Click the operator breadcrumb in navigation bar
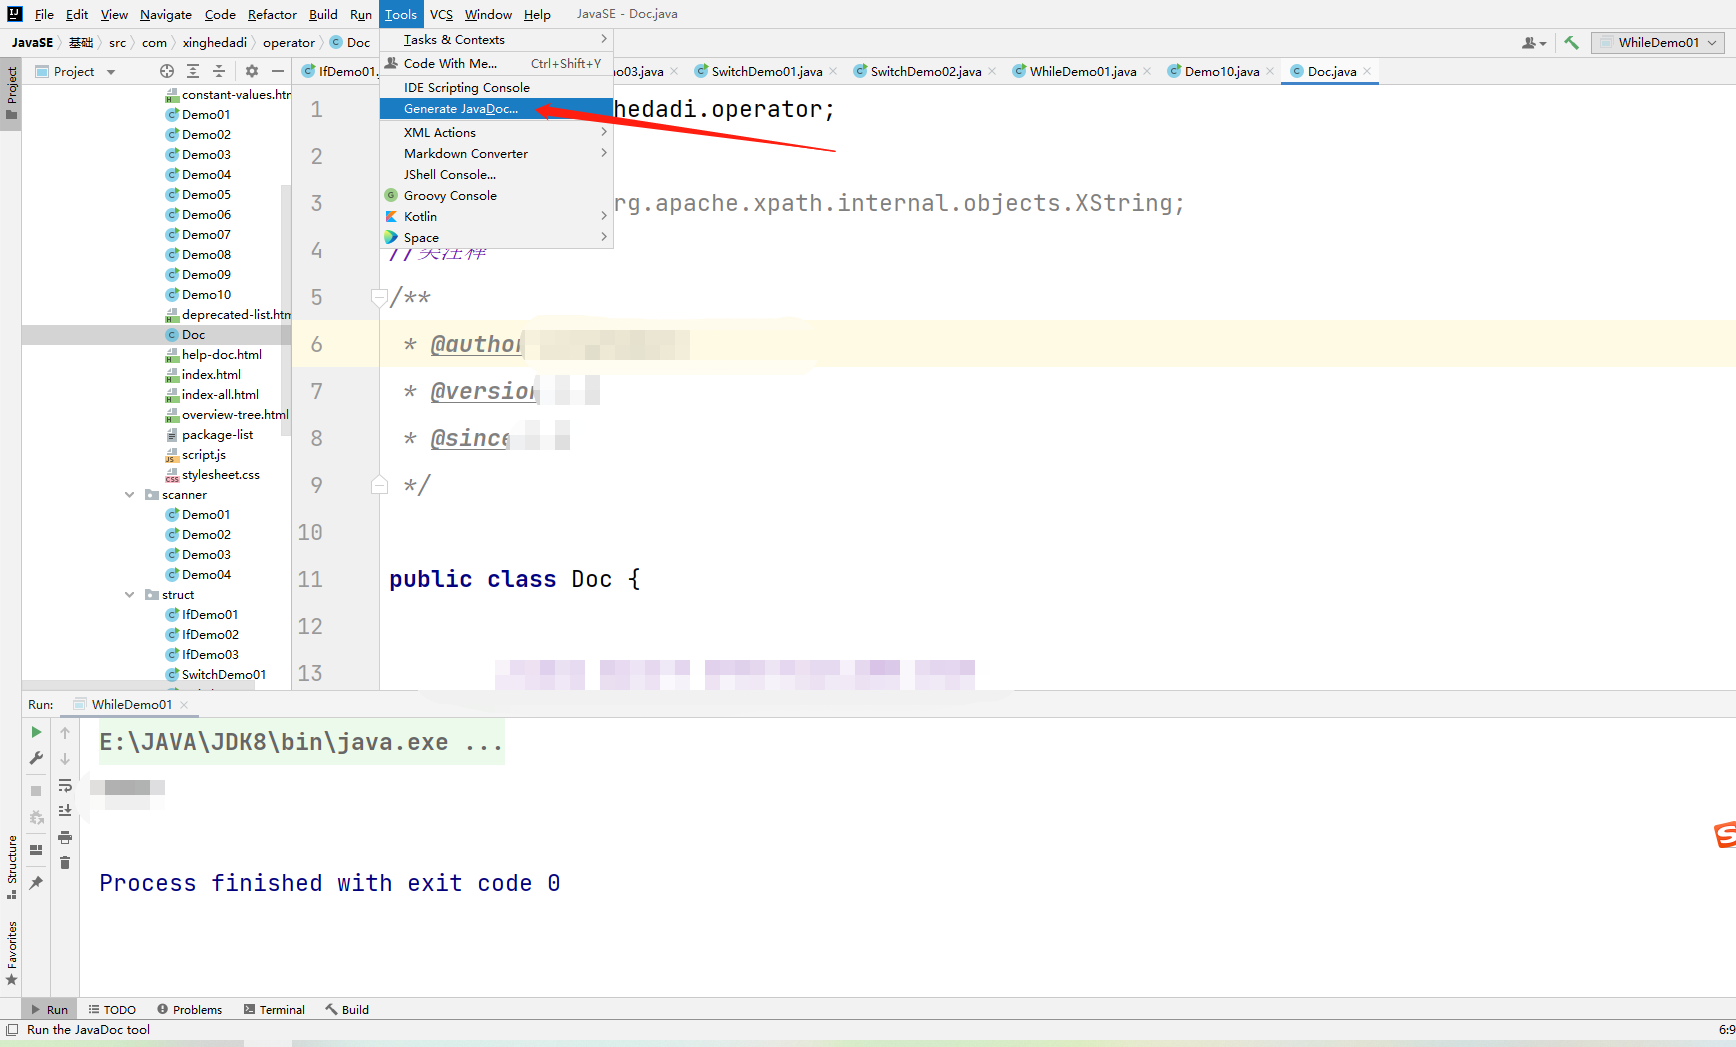Screen dimensions: 1736x1047 click(288, 43)
